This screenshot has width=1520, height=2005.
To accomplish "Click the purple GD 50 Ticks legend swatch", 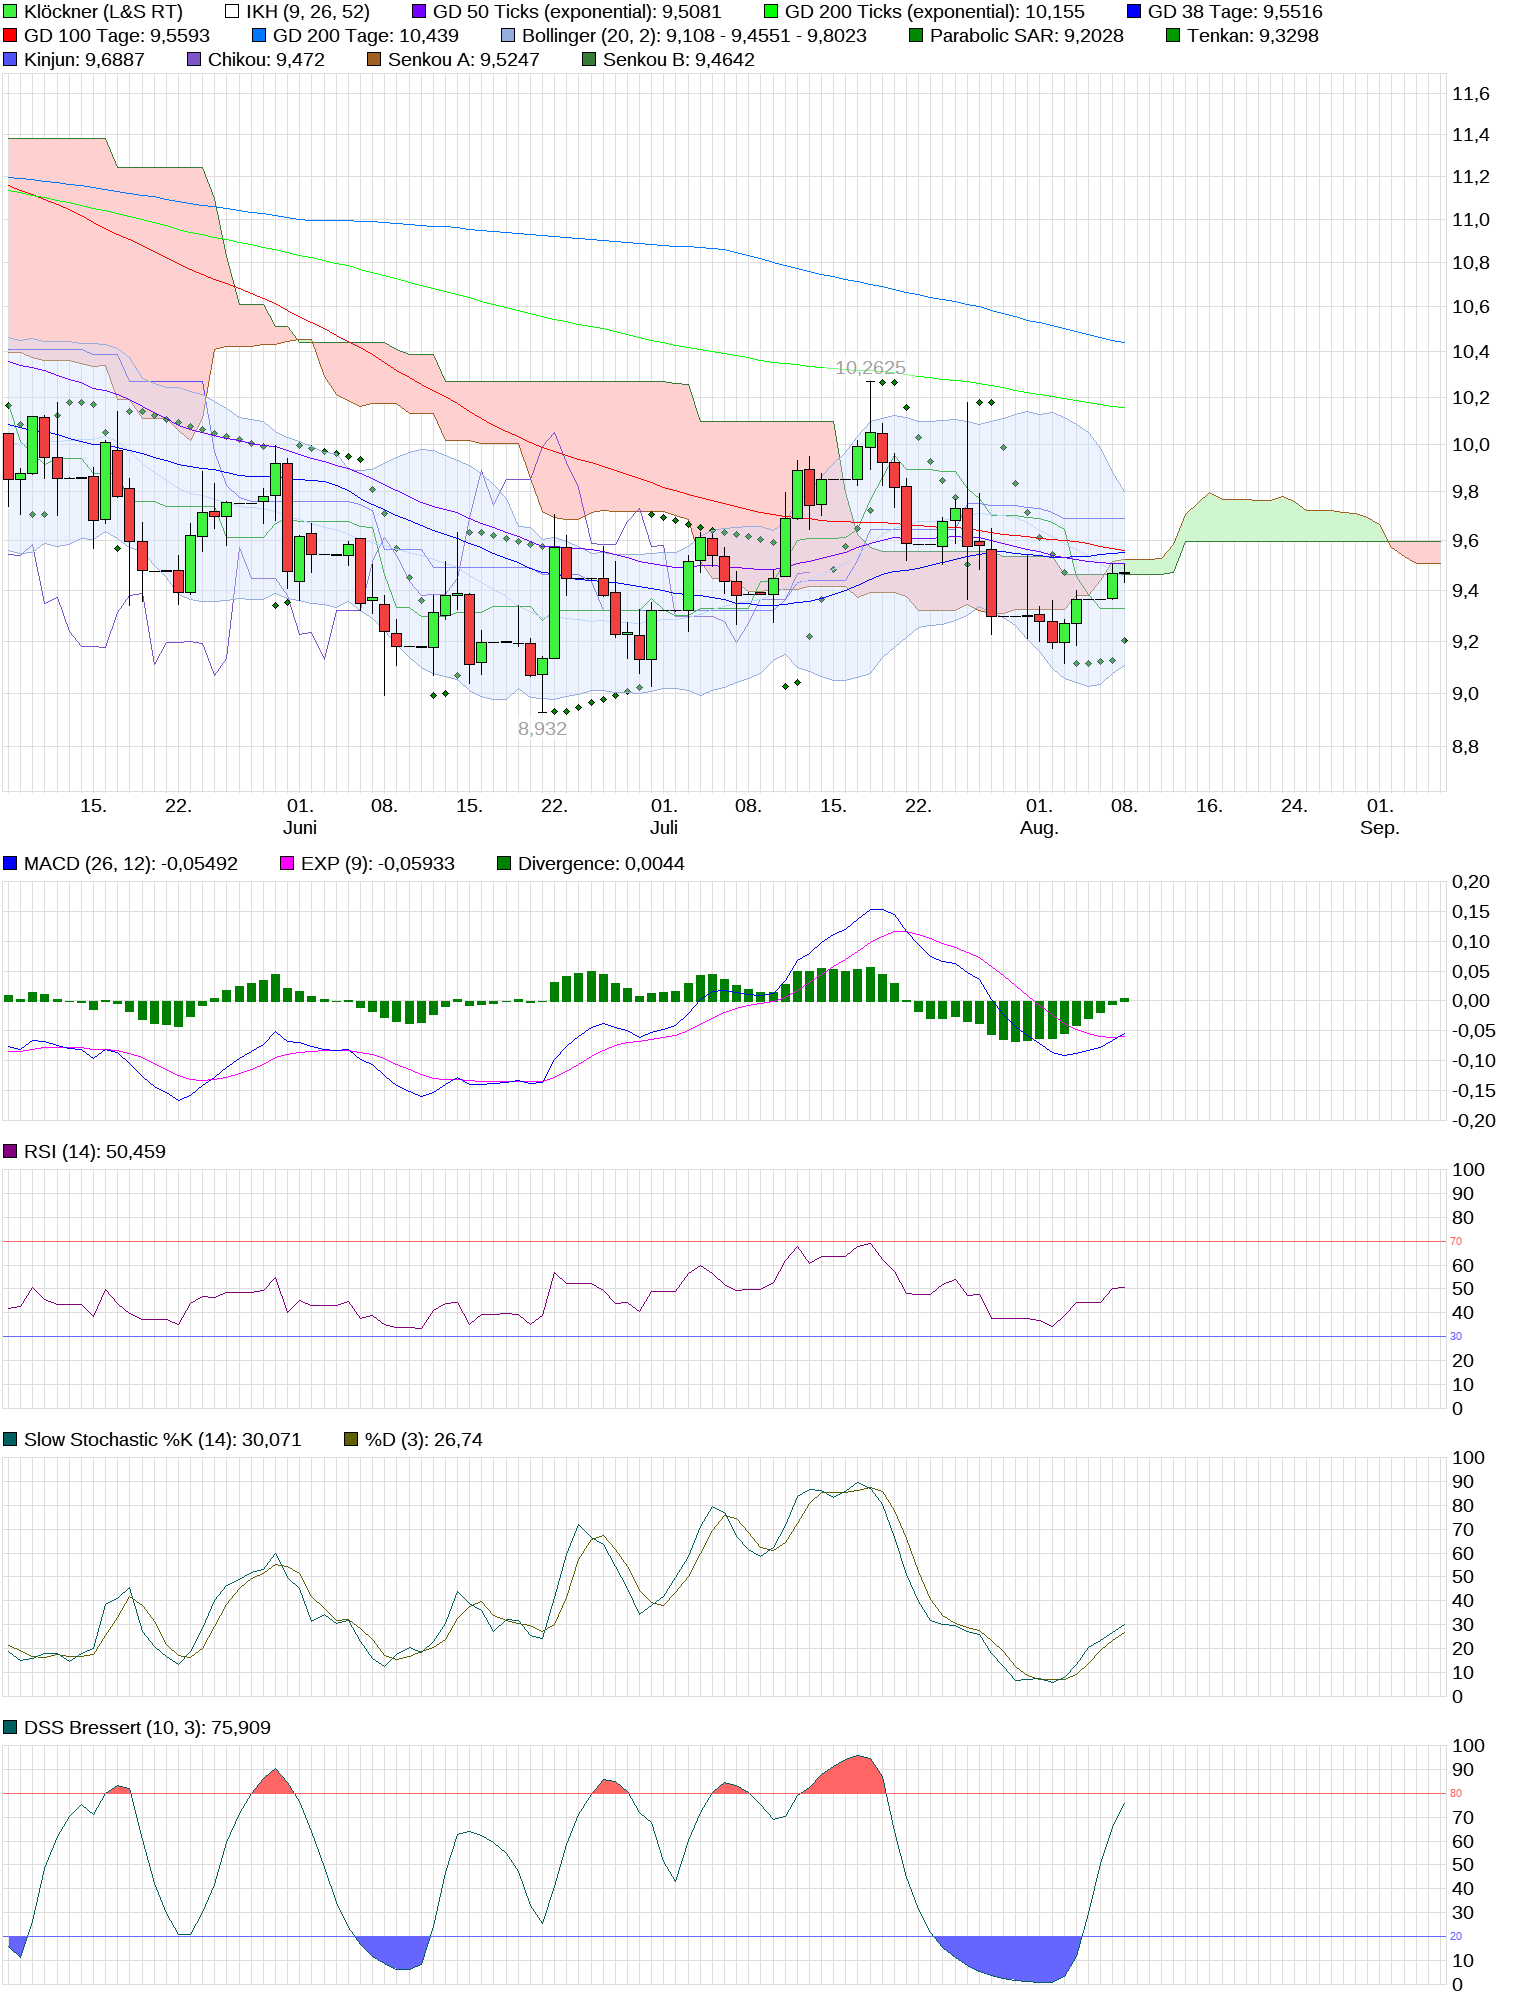I will pos(419,12).
